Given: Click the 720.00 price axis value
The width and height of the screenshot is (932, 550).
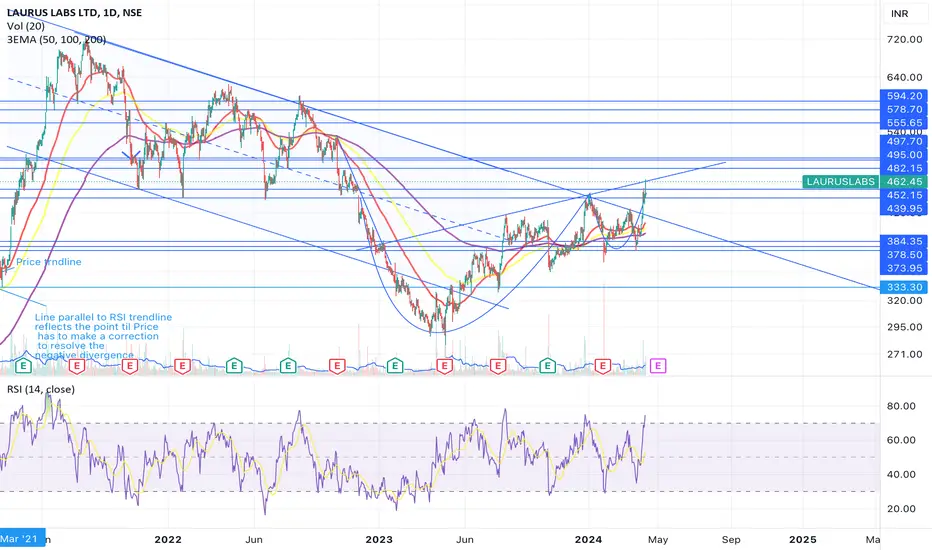Looking at the screenshot, I should tap(904, 39).
